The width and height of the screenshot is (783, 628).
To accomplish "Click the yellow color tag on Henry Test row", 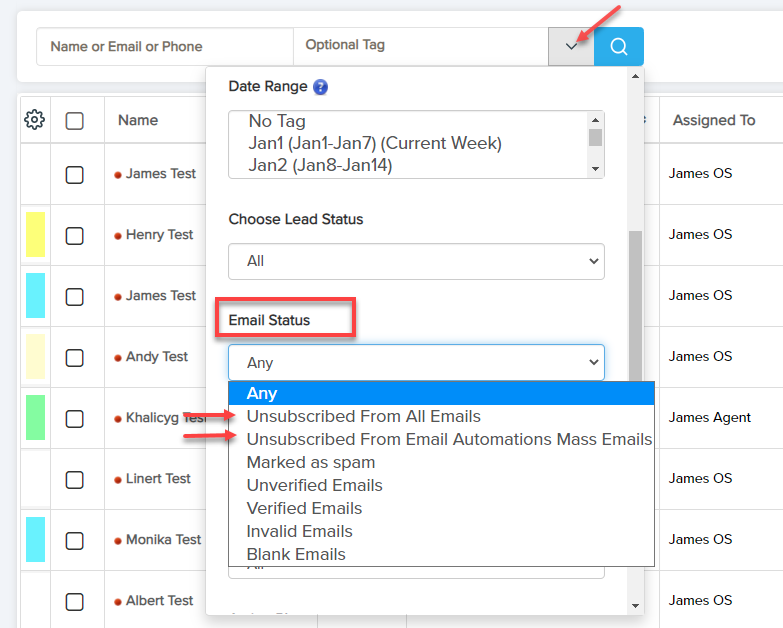I will click(35, 235).
